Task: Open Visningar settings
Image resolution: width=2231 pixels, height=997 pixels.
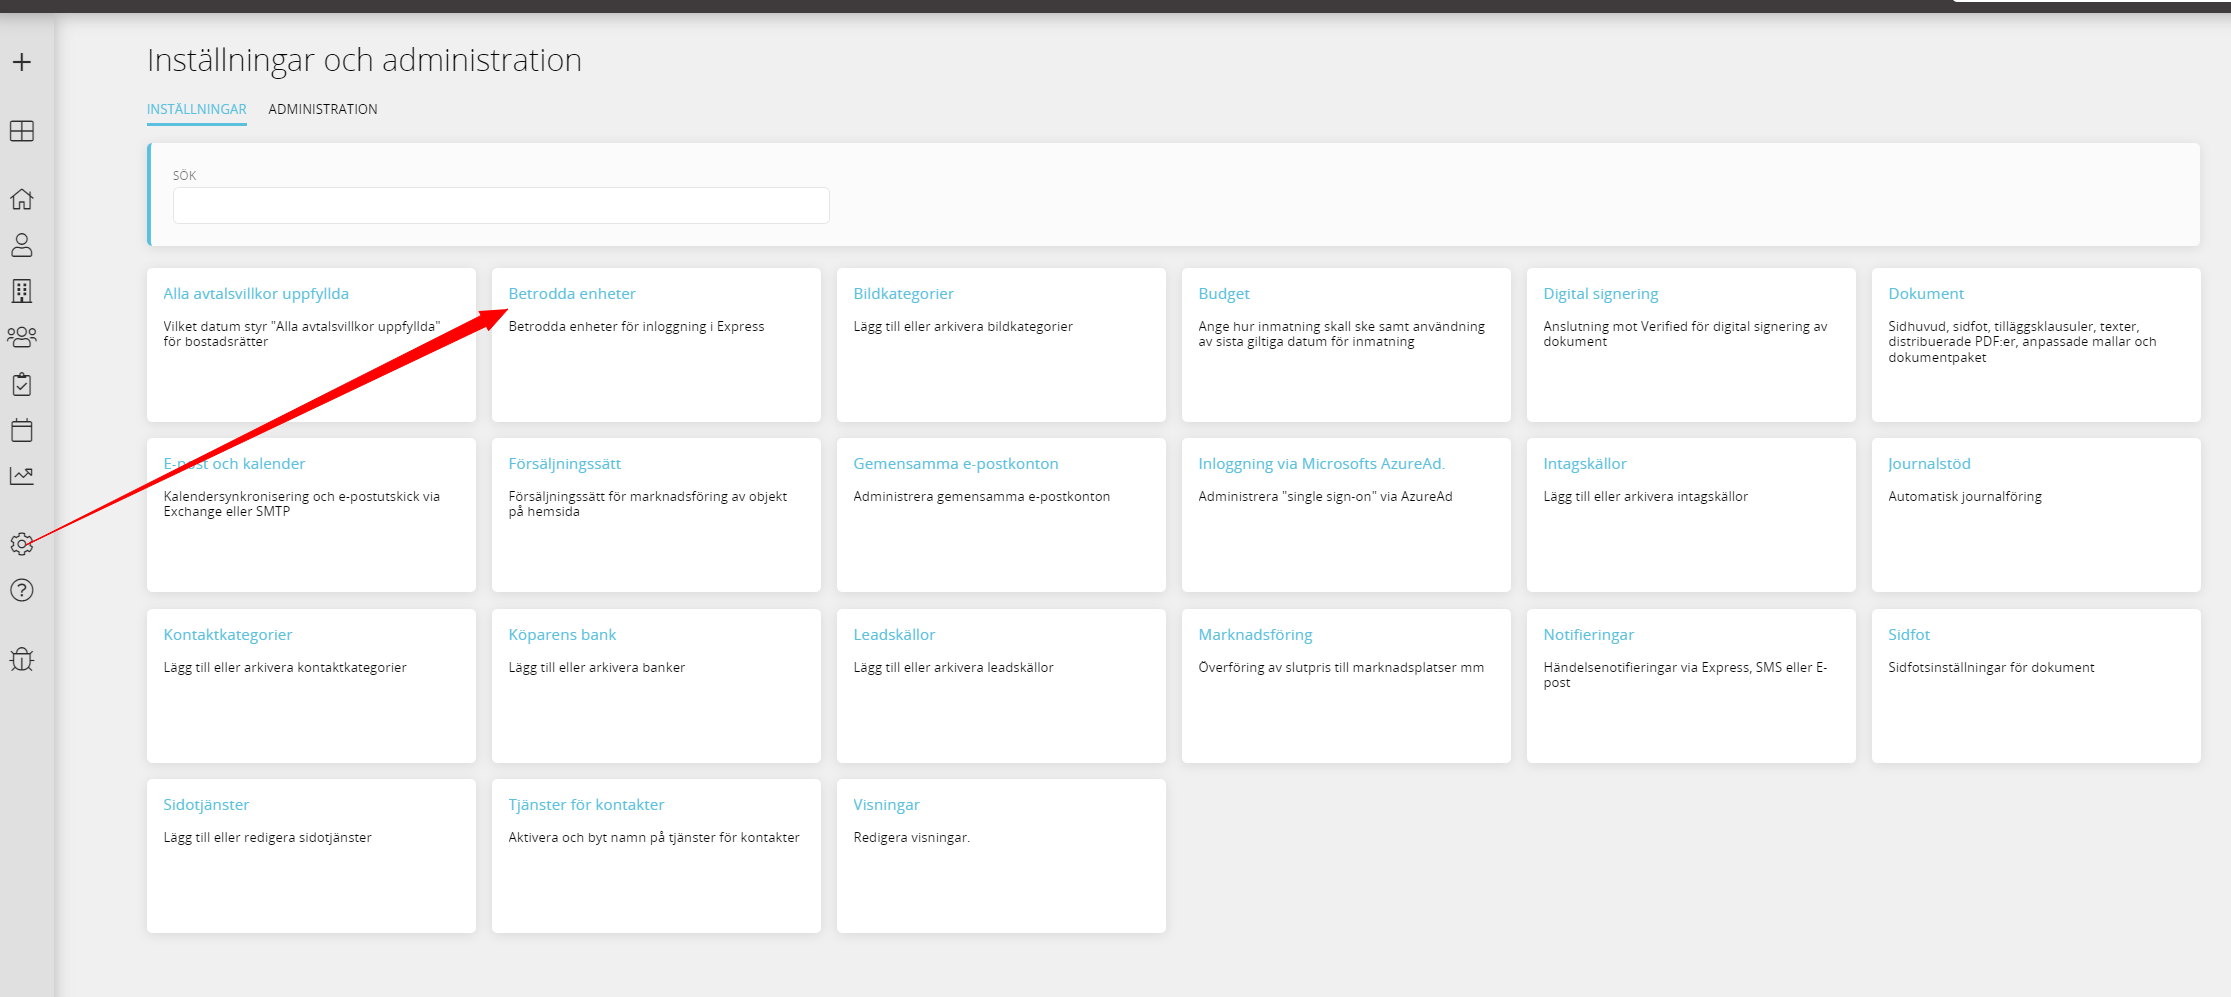Action: click(886, 805)
